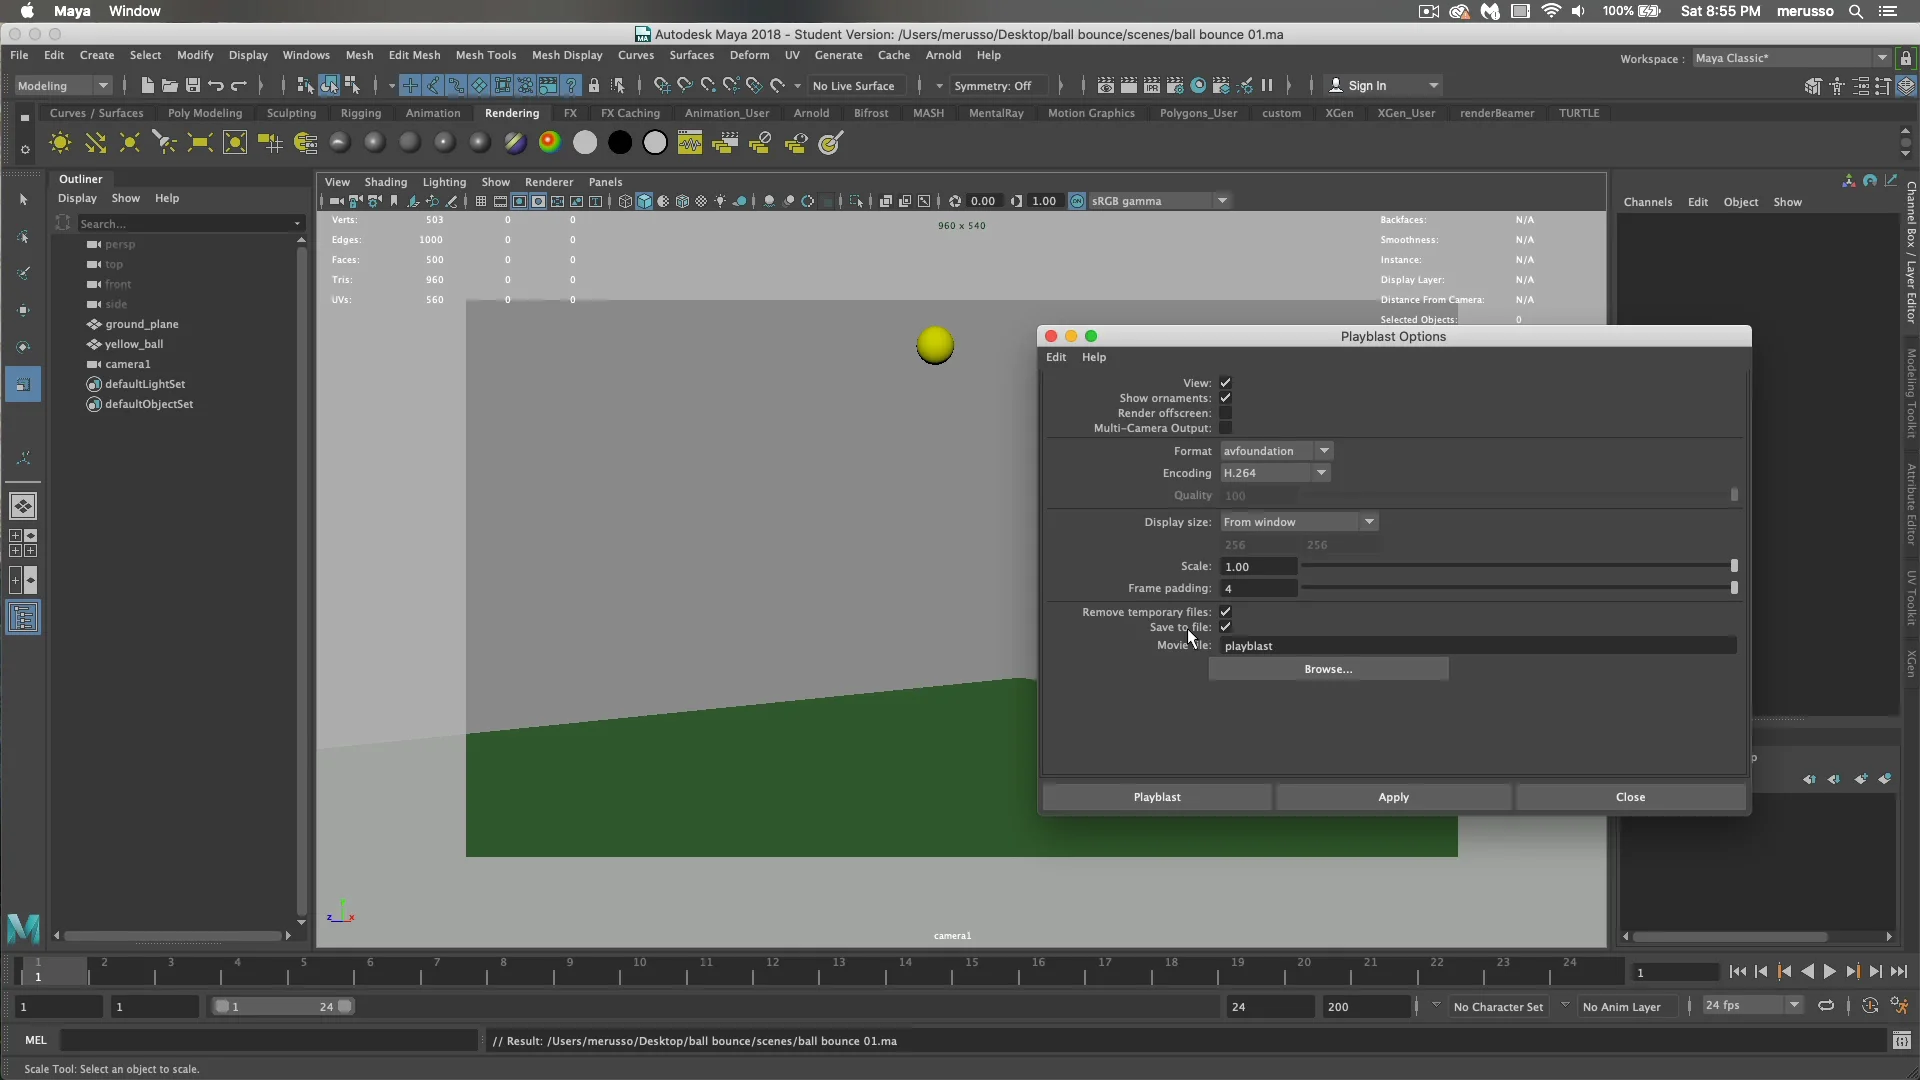This screenshot has width=1920, height=1080.
Task: Uncheck Show ornaments in Playblast Options
Action: [x=1225, y=397]
